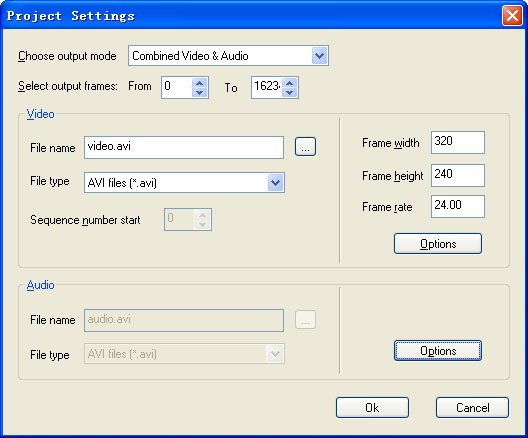
Task: Decrease the To frame spinner value
Action: (290, 92)
